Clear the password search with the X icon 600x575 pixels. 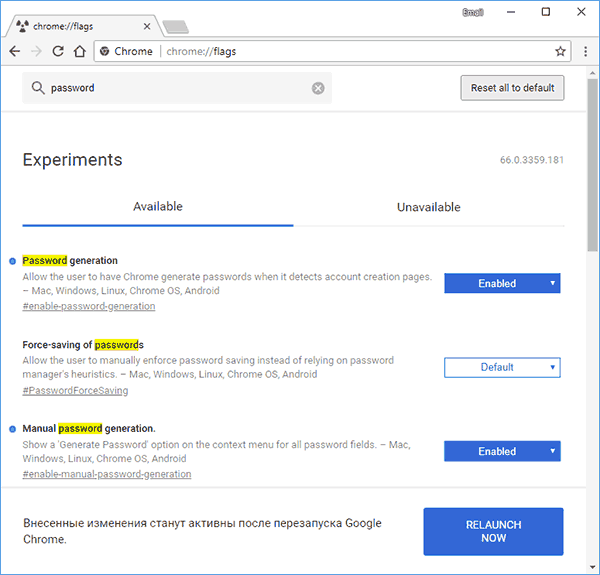point(318,88)
